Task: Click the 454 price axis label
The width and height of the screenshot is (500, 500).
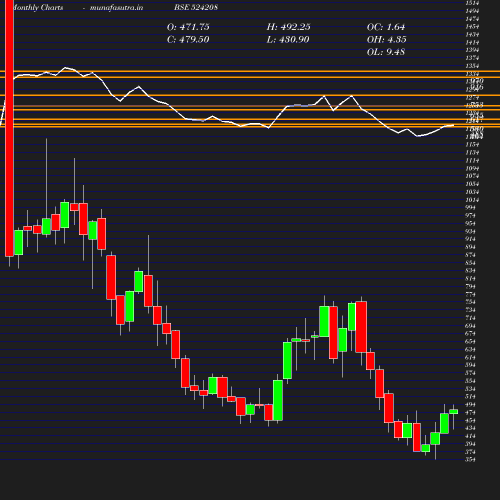Action: pos(470,421)
